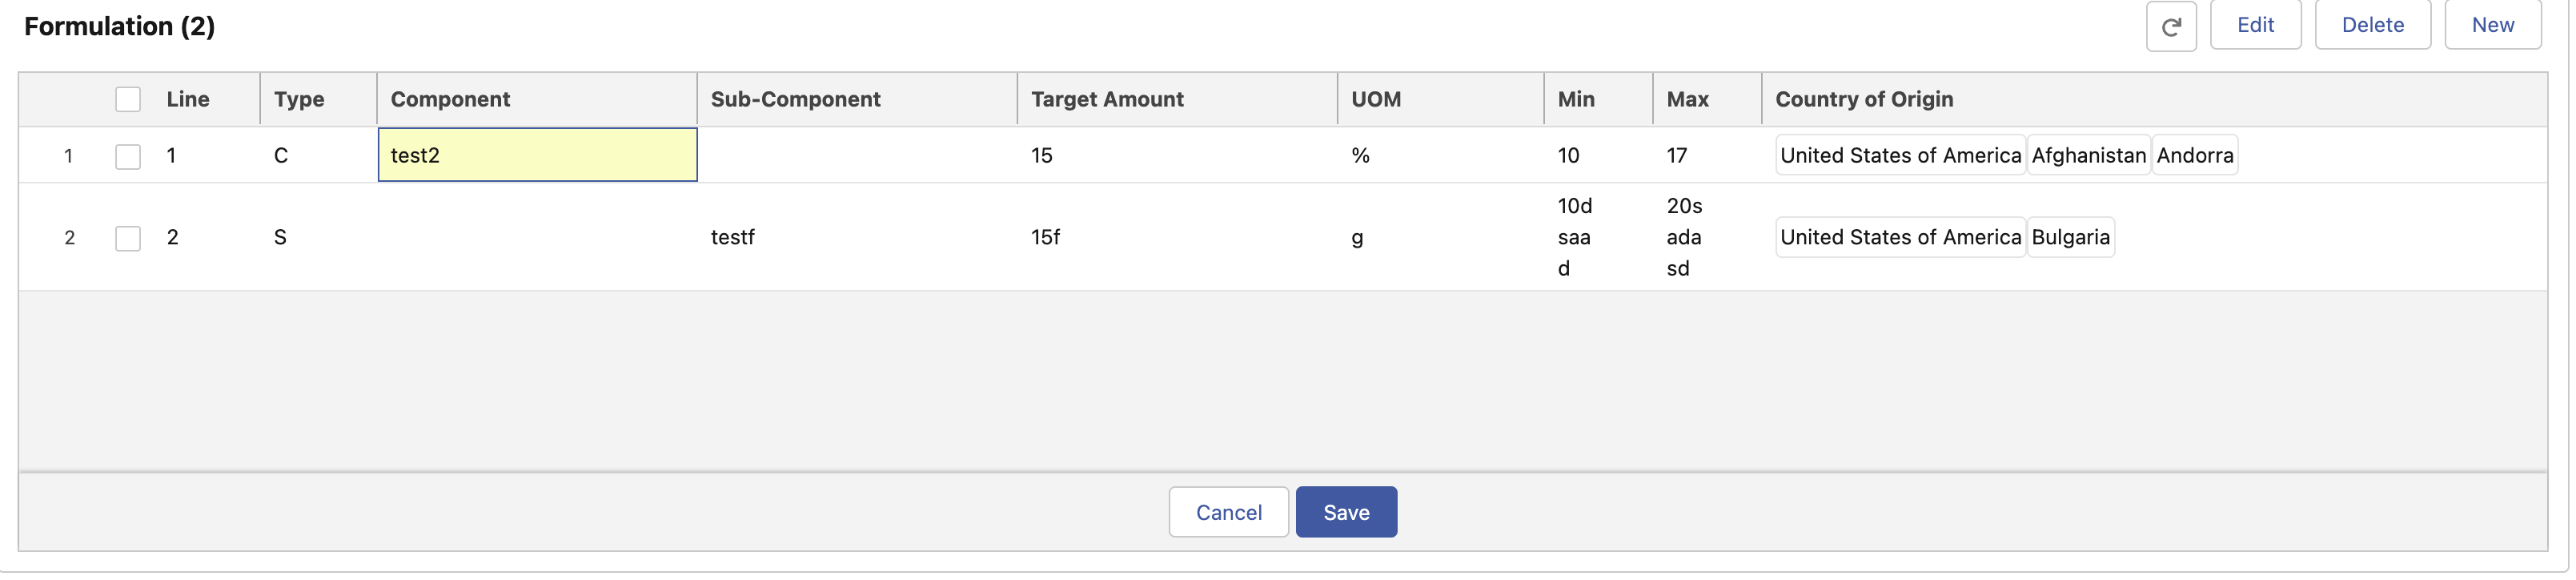Sort by the Component column header

coord(450,99)
